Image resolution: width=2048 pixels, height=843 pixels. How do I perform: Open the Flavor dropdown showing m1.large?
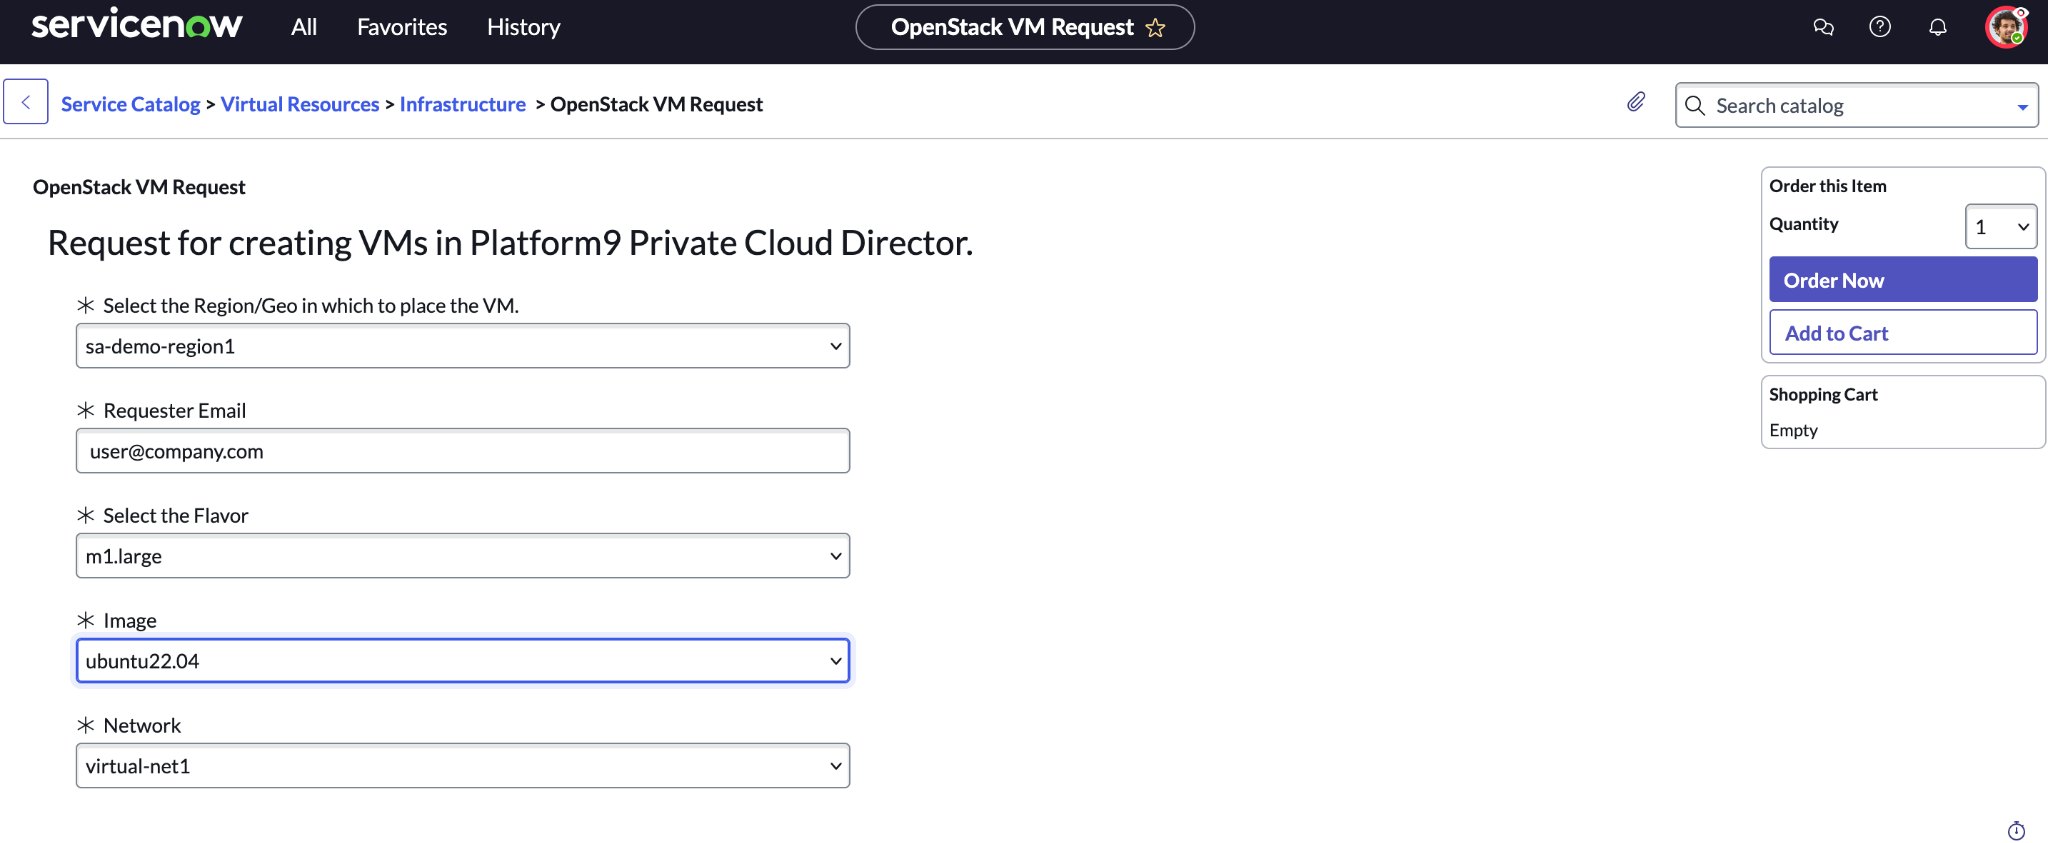pyautogui.click(x=463, y=556)
